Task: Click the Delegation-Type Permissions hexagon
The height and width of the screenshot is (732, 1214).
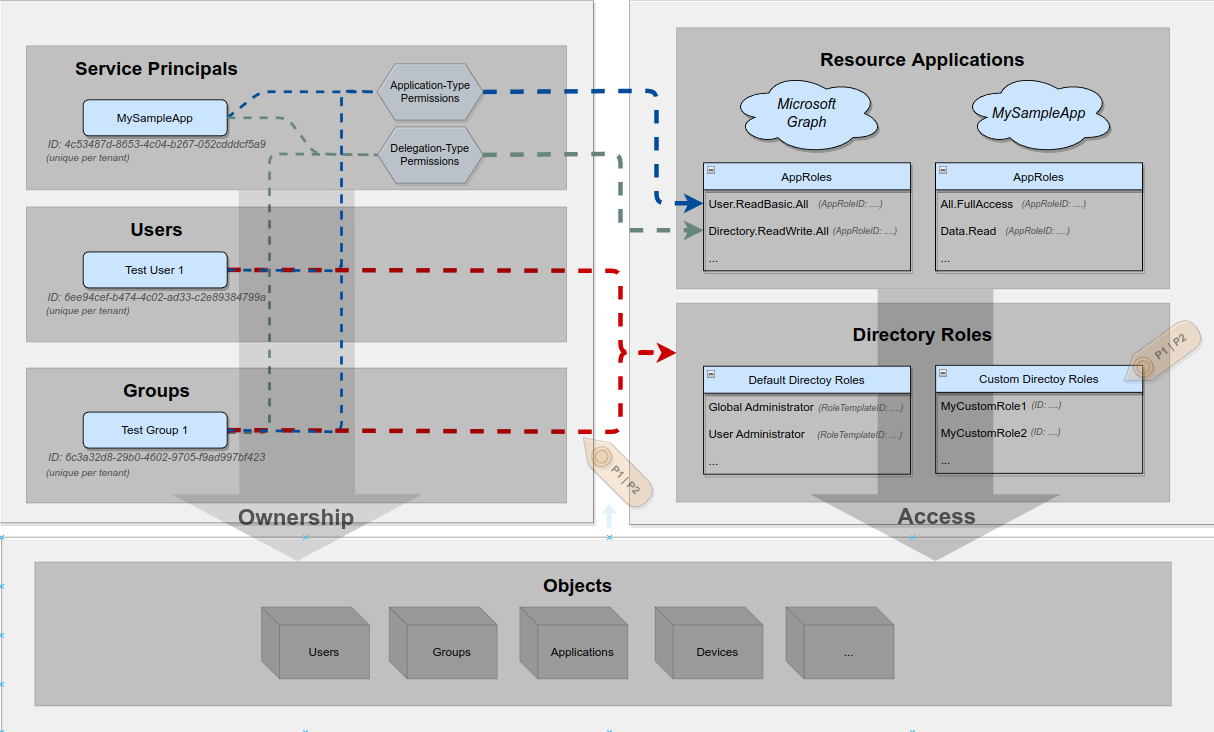Action: 429,154
